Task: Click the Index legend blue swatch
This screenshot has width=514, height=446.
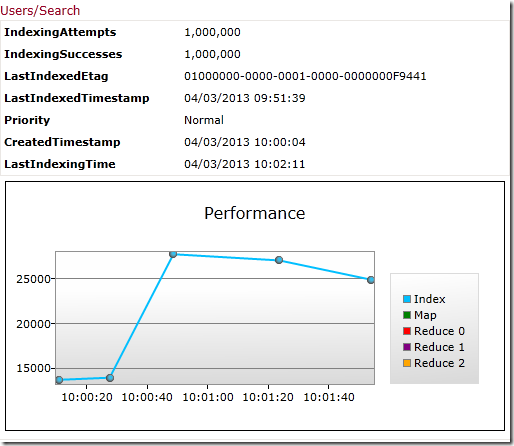Action: (407, 299)
